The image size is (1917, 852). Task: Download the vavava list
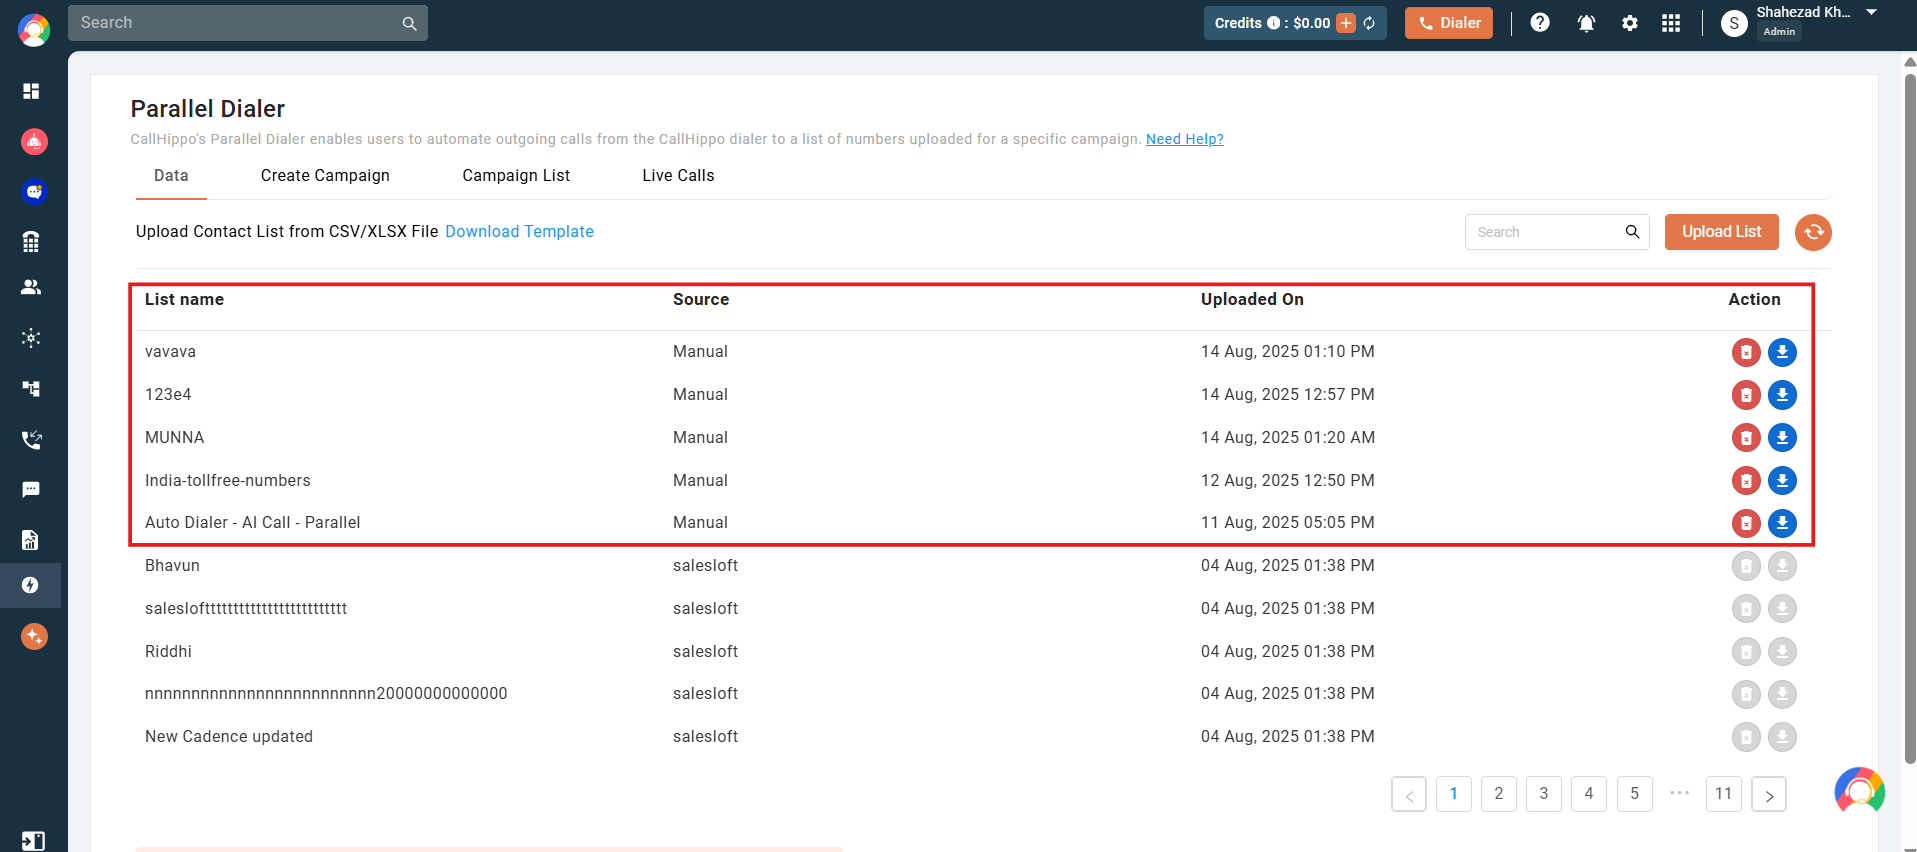[x=1782, y=352]
